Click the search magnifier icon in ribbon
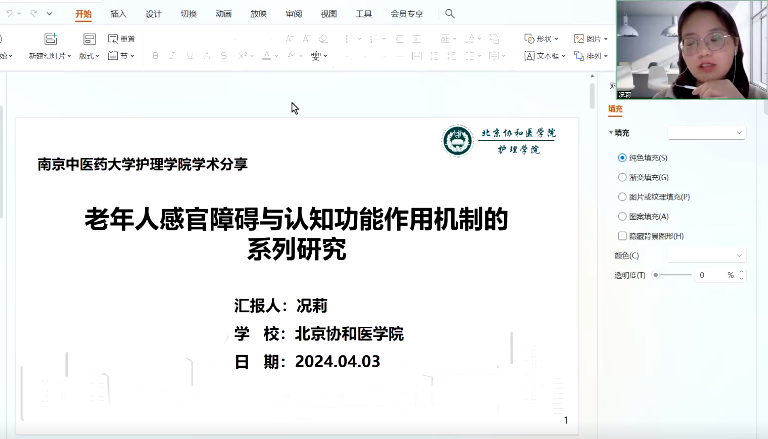Image resolution: width=768 pixels, height=439 pixels. coord(450,14)
